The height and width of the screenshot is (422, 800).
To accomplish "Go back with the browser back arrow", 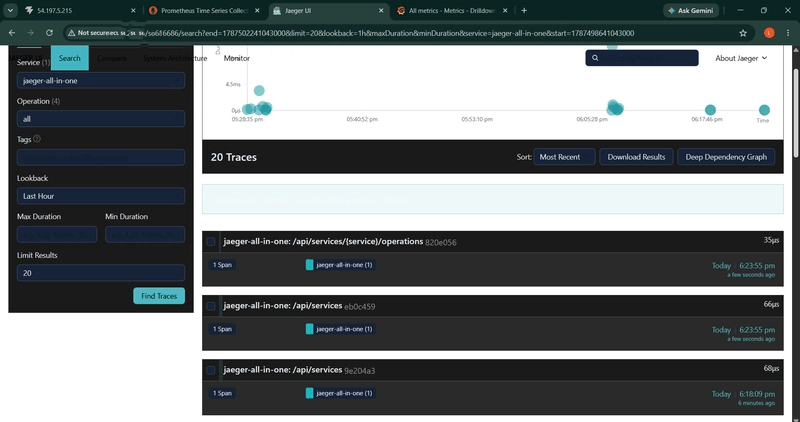I will (x=12, y=33).
